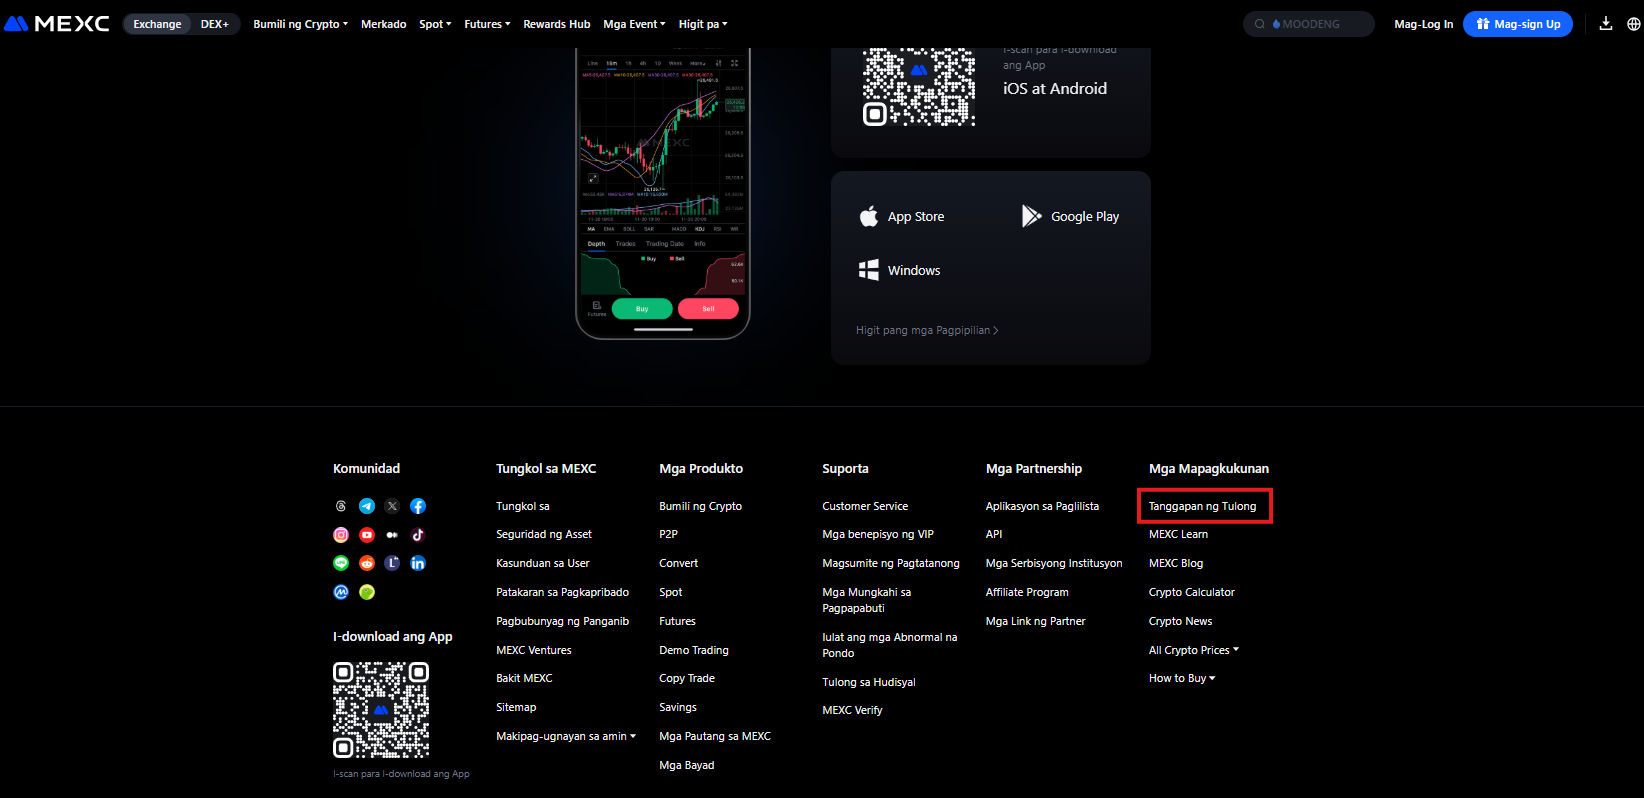1644x798 pixels.
Task: Open the API partnership link
Action: tap(994, 534)
